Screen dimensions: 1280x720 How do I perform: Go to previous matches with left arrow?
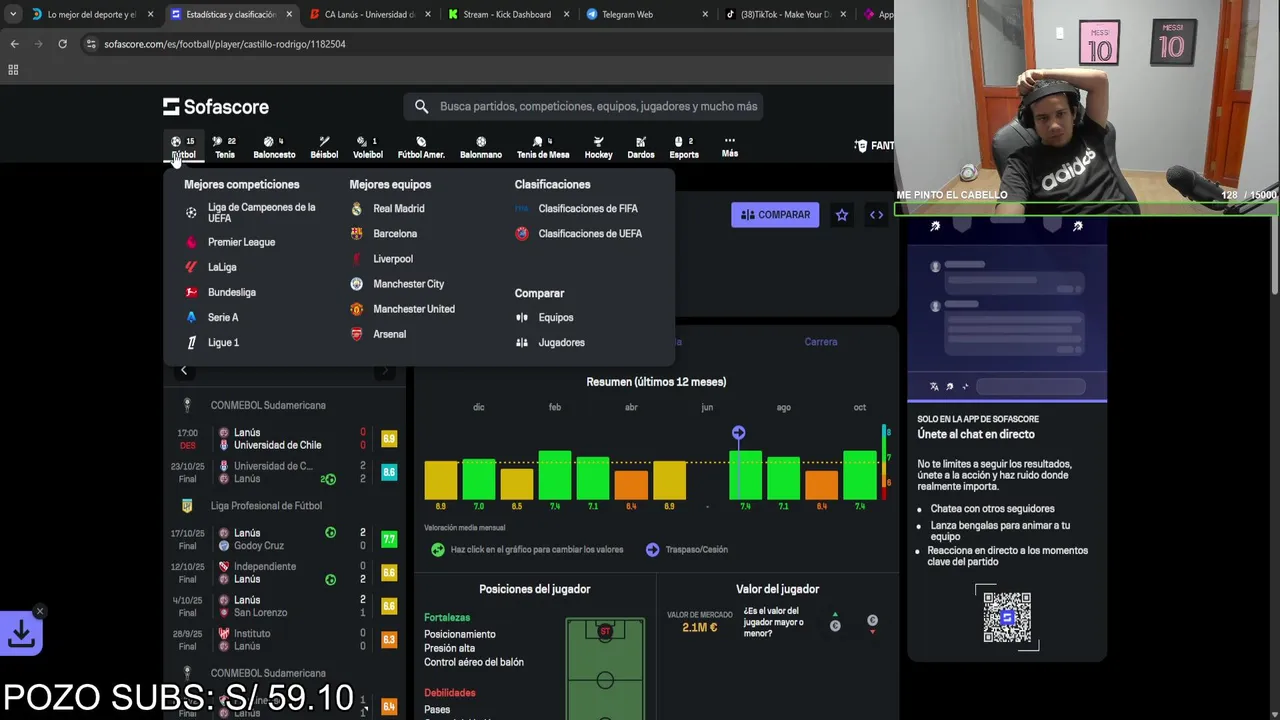184,371
